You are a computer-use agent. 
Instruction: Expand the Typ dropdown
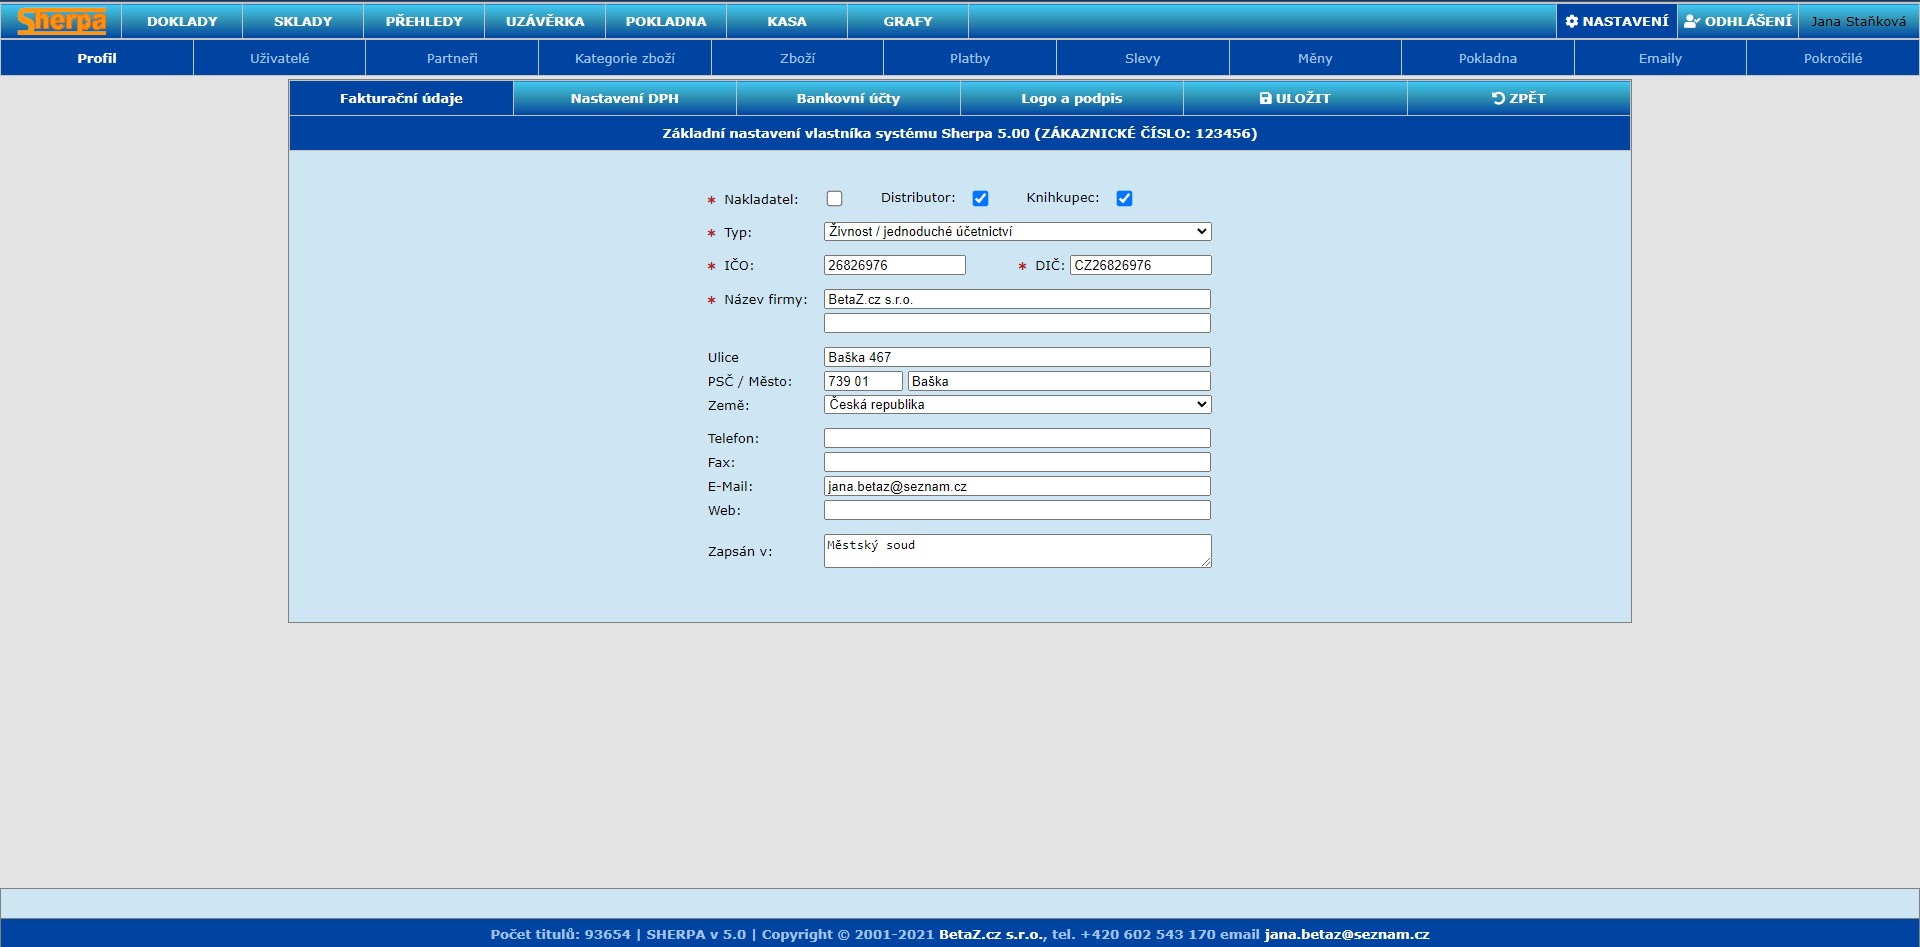(x=1017, y=232)
